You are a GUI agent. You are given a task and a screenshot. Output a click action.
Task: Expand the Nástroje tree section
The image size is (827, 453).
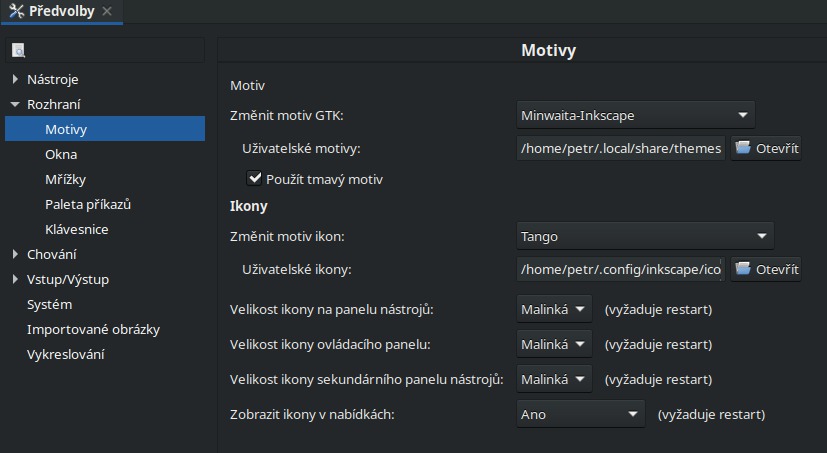pos(15,79)
